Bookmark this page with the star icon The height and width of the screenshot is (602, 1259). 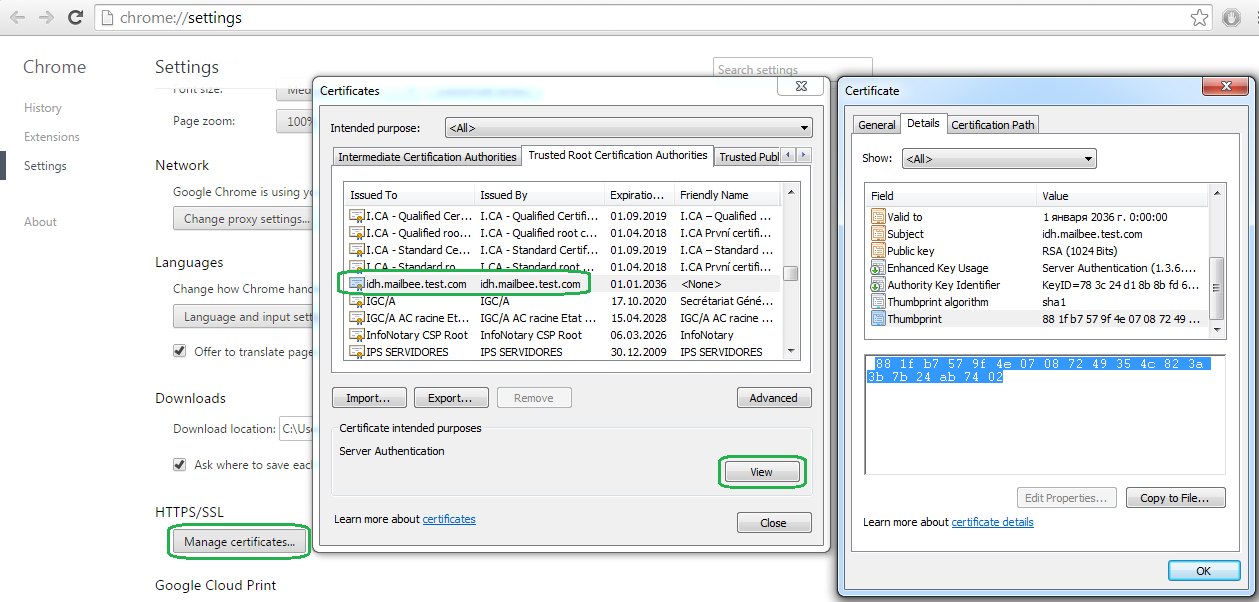tap(1199, 18)
